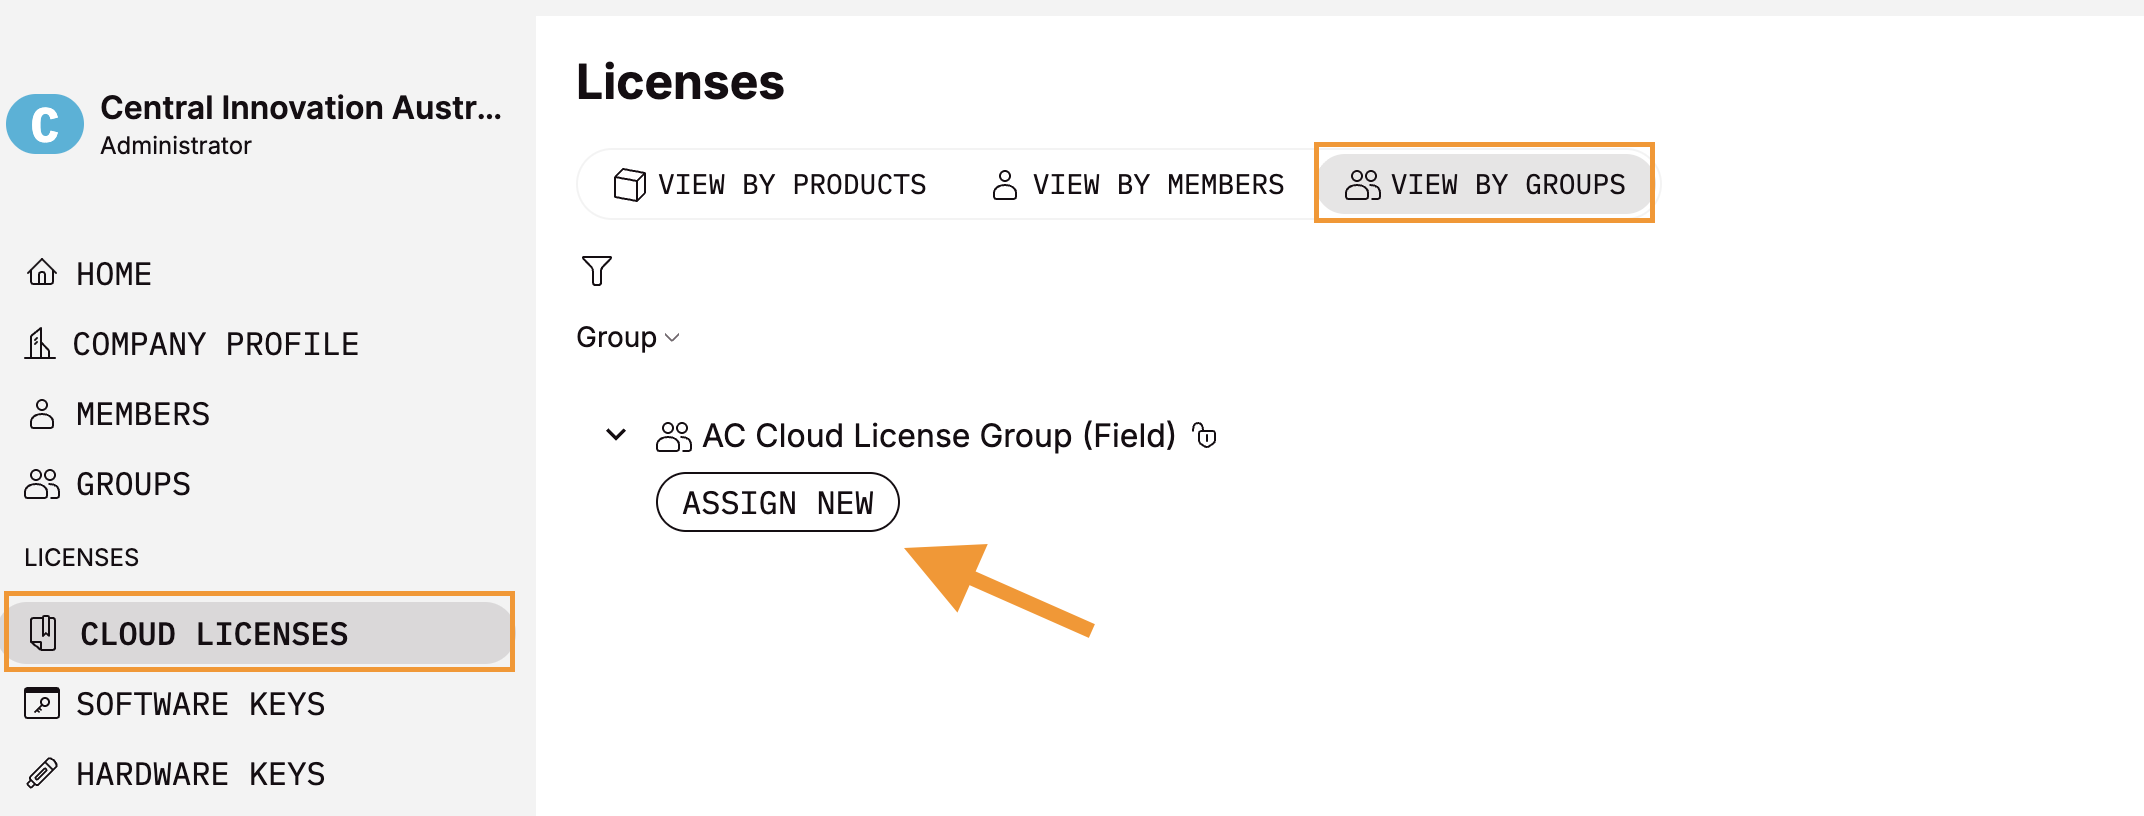Open the Group sorting dropdown
The width and height of the screenshot is (2144, 816).
[x=628, y=337]
